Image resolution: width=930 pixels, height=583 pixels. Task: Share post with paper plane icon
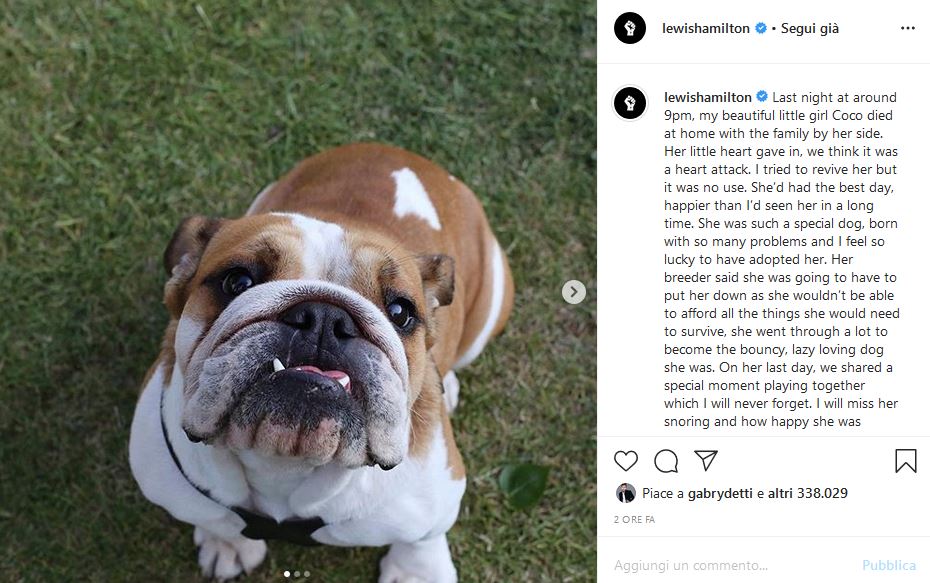tap(706, 460)
